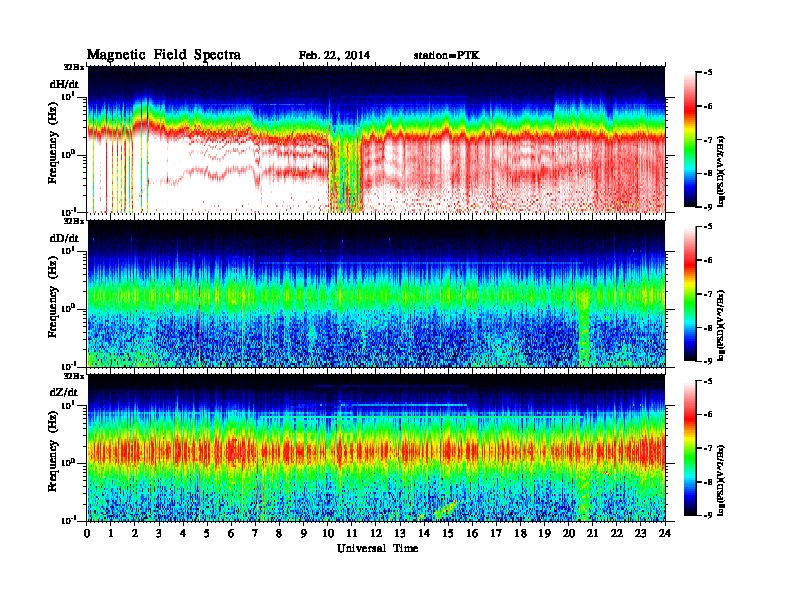Viewport: 792px width, 612px height.
Task: Click the hour "24" tick label on time axis
Action: click(665, 534)
